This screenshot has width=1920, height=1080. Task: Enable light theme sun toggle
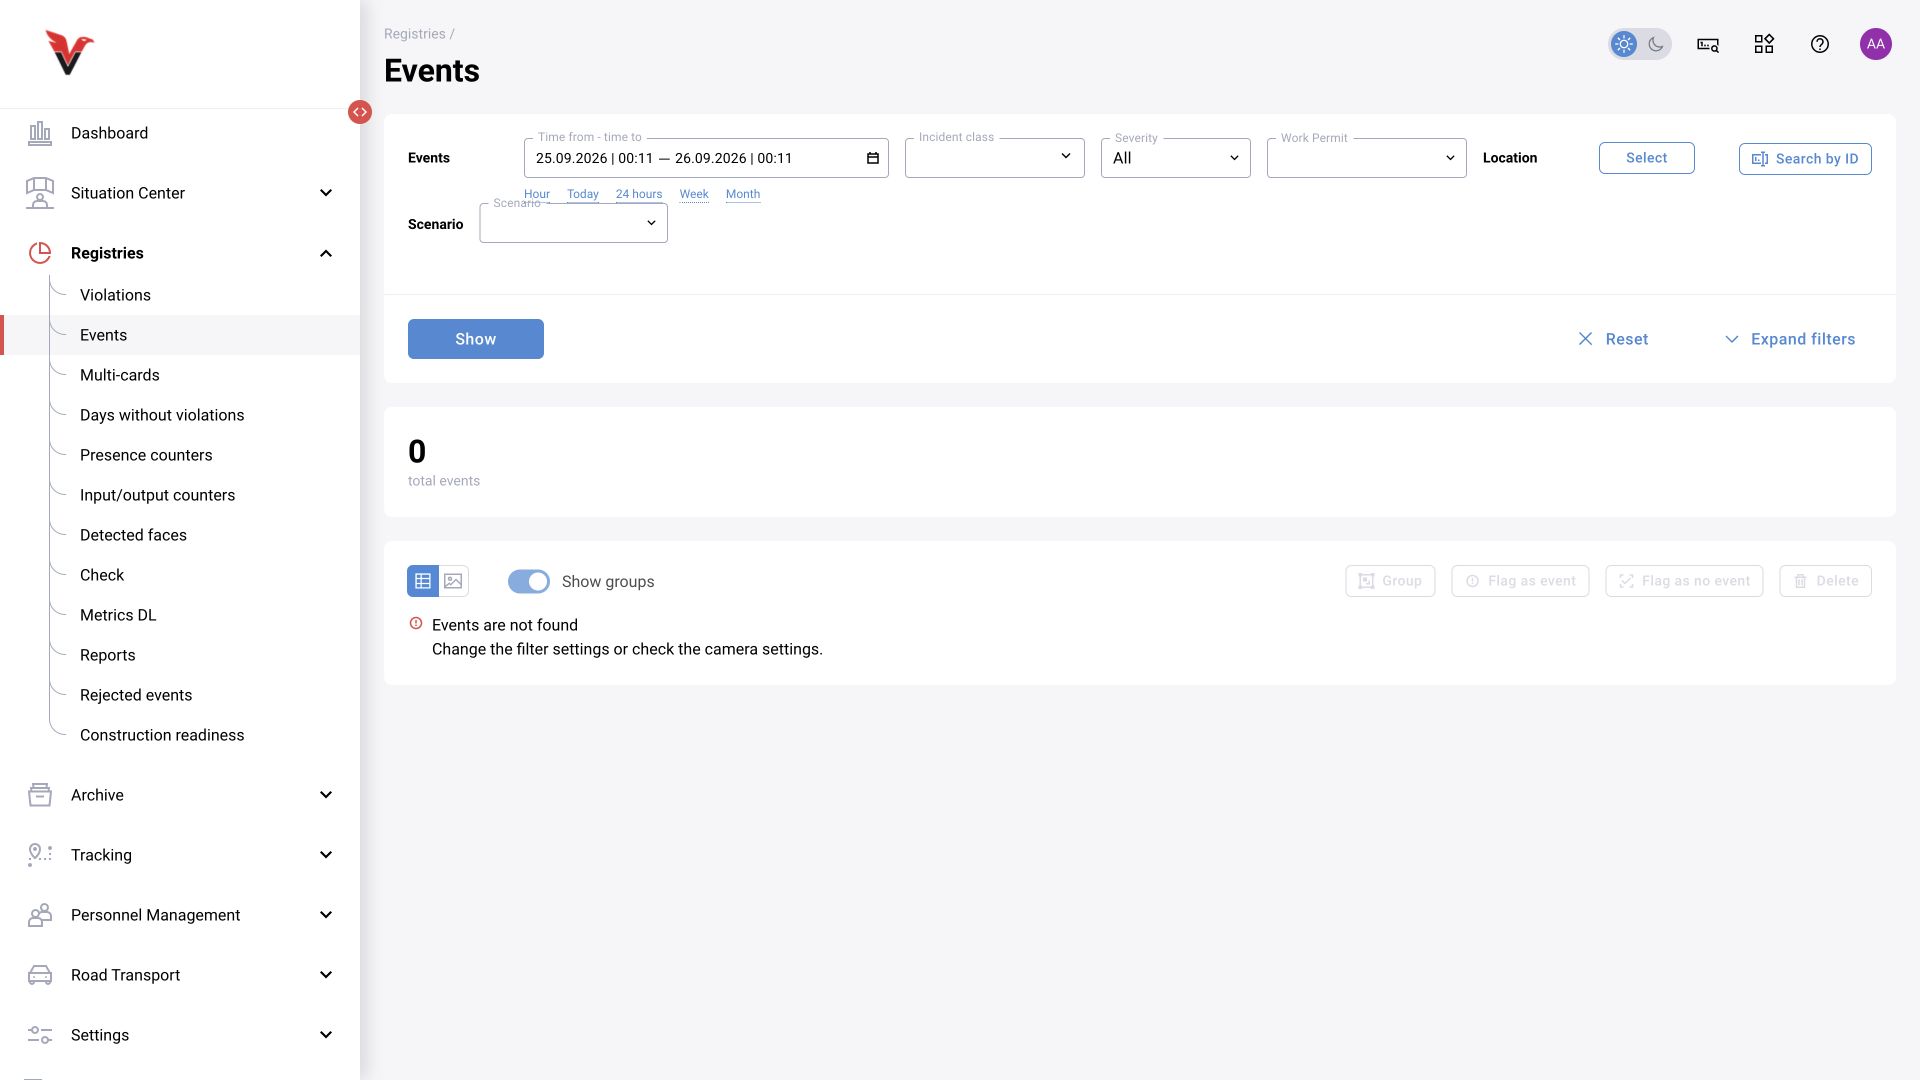pos(1624,44)
